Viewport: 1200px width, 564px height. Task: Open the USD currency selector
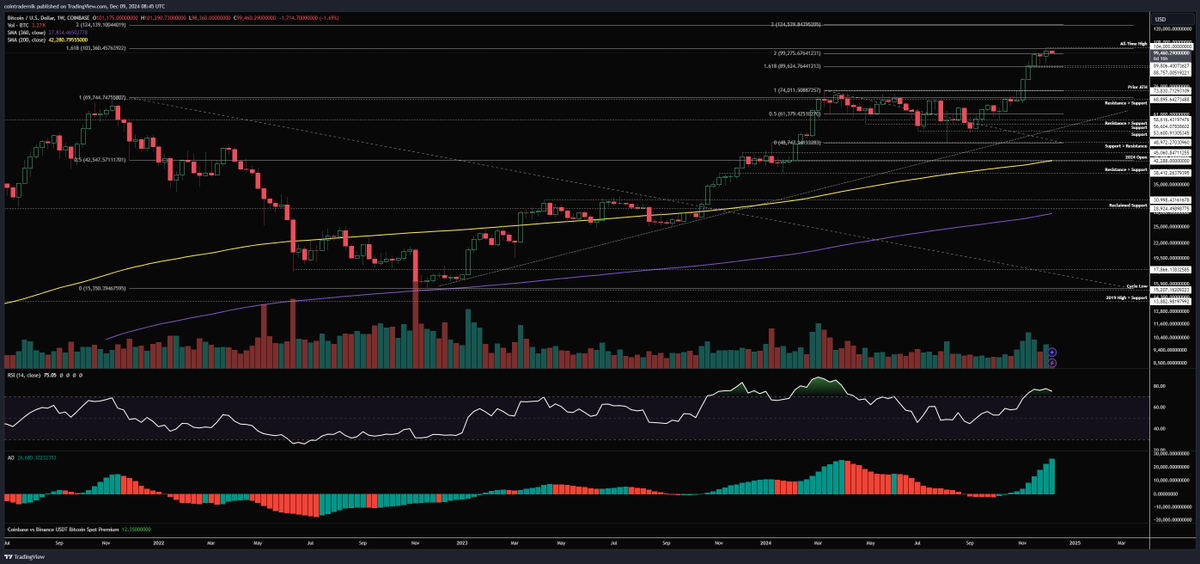point(1160,20)
